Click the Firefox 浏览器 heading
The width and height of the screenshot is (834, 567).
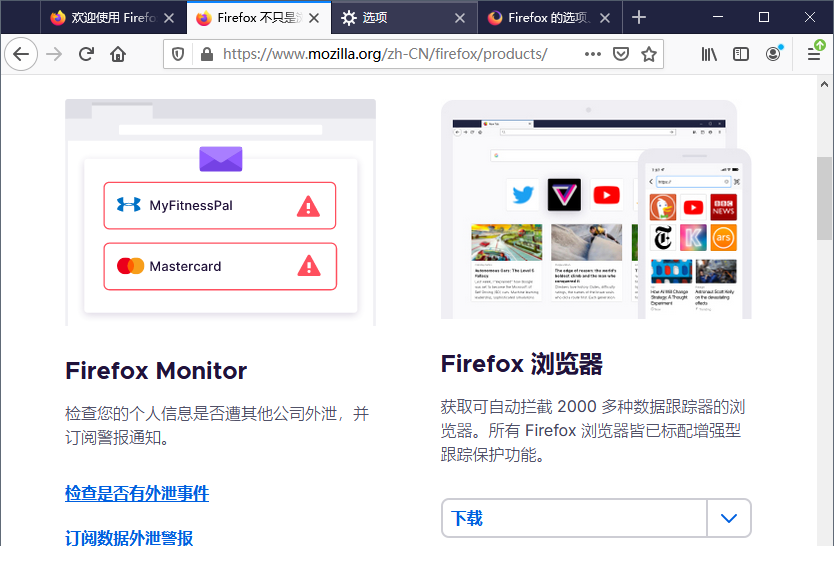(x=522, y=364)
